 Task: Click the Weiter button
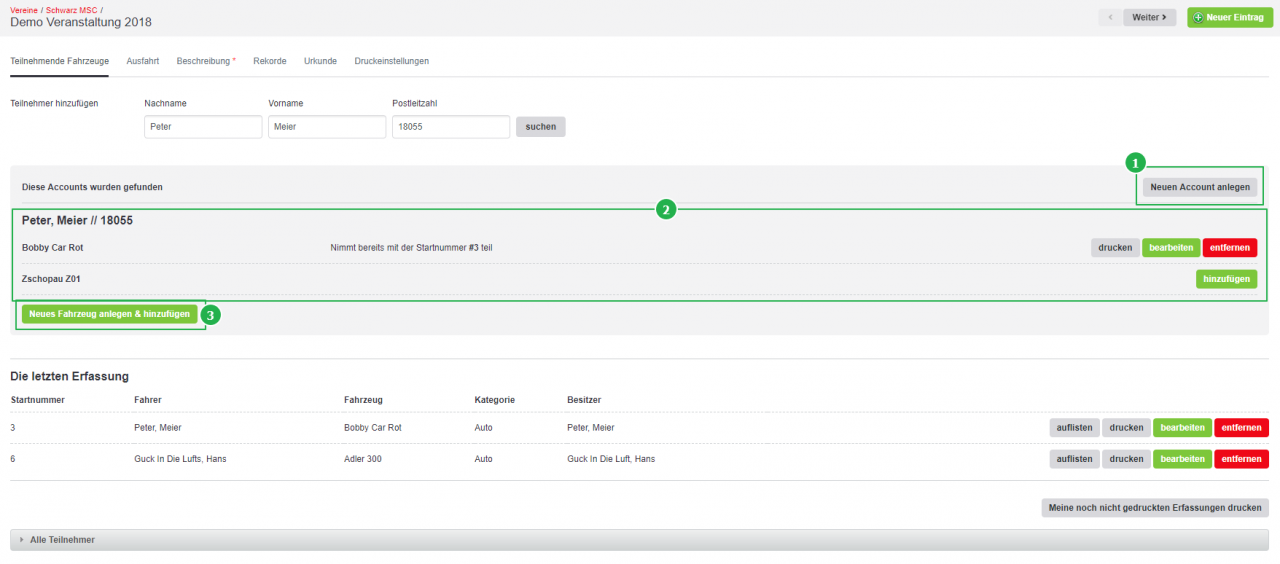click(1149, 17)
